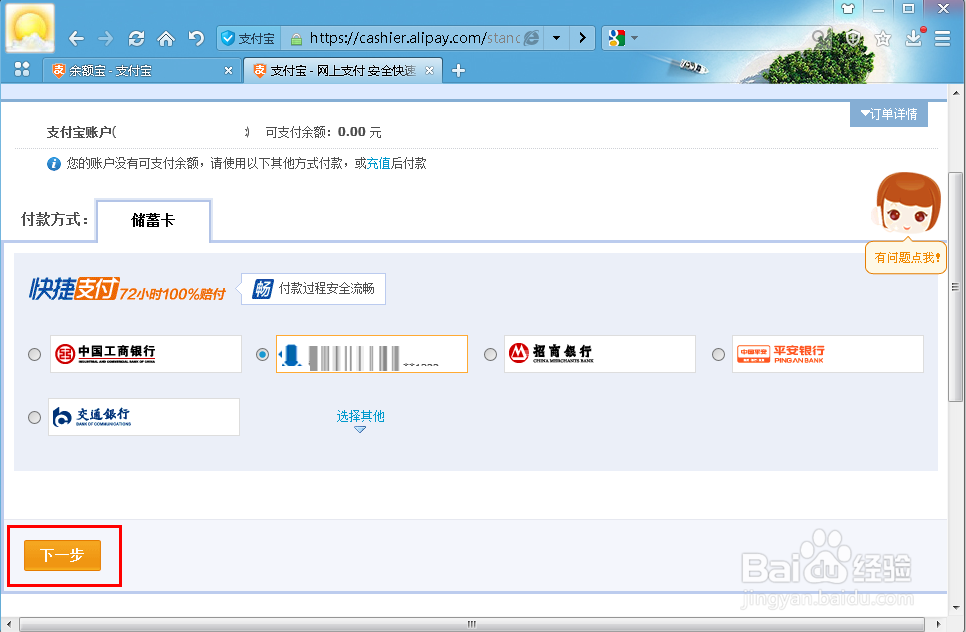Open the bookmark star icon
The image size is (966, 632).
pos(883,37)
